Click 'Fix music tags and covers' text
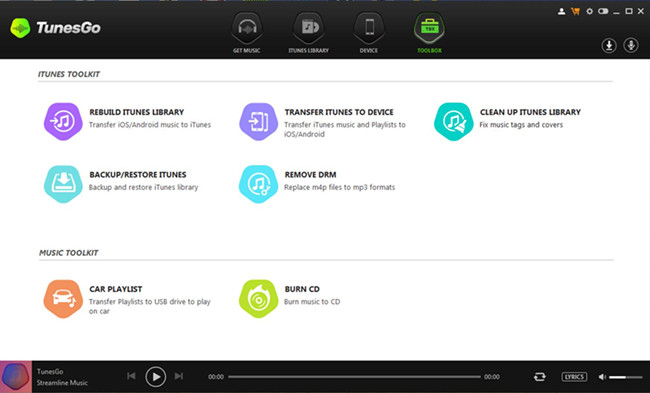The height and width of the screenshot is (393, 650). (521, 125)
